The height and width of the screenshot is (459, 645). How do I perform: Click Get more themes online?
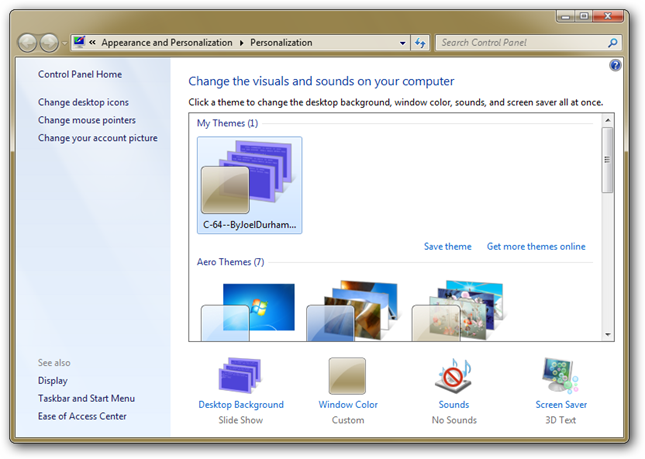536,246
